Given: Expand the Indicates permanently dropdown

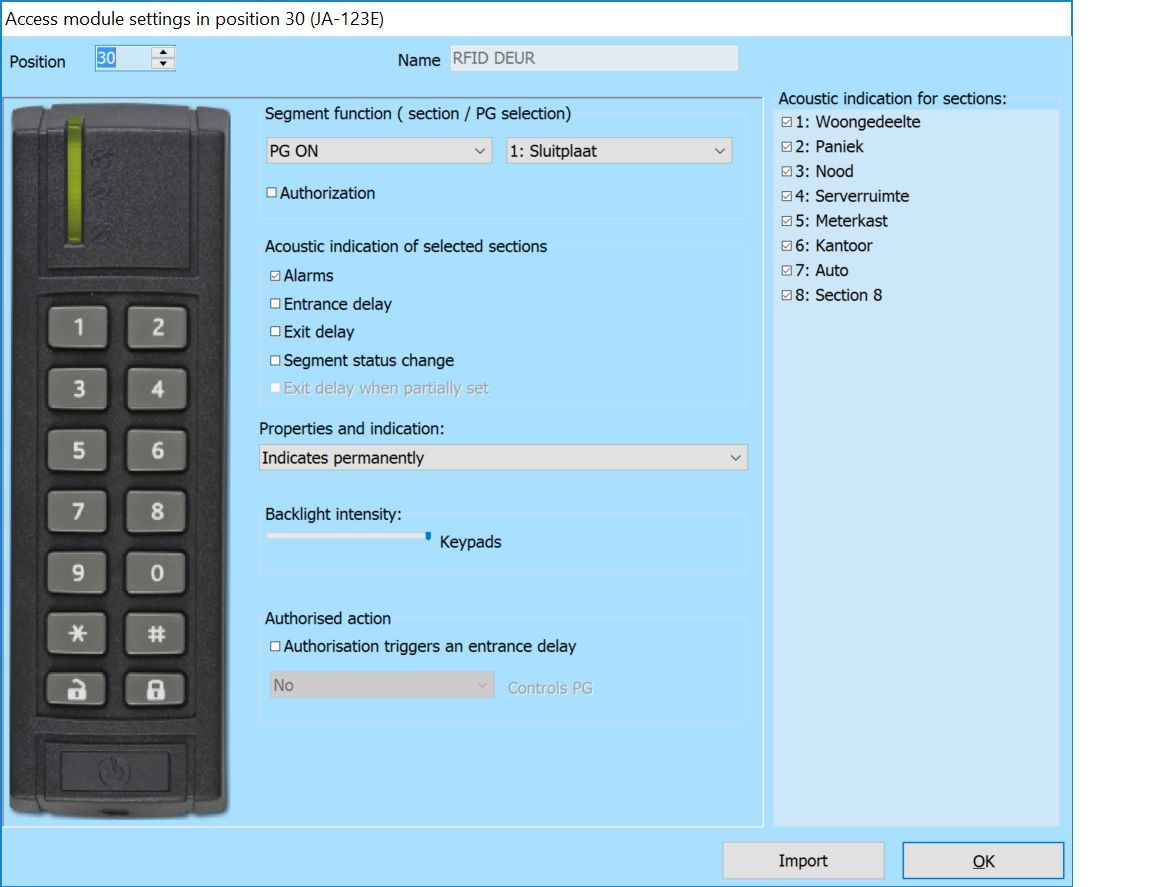Looking at the screenshot, I should [503, 458].
